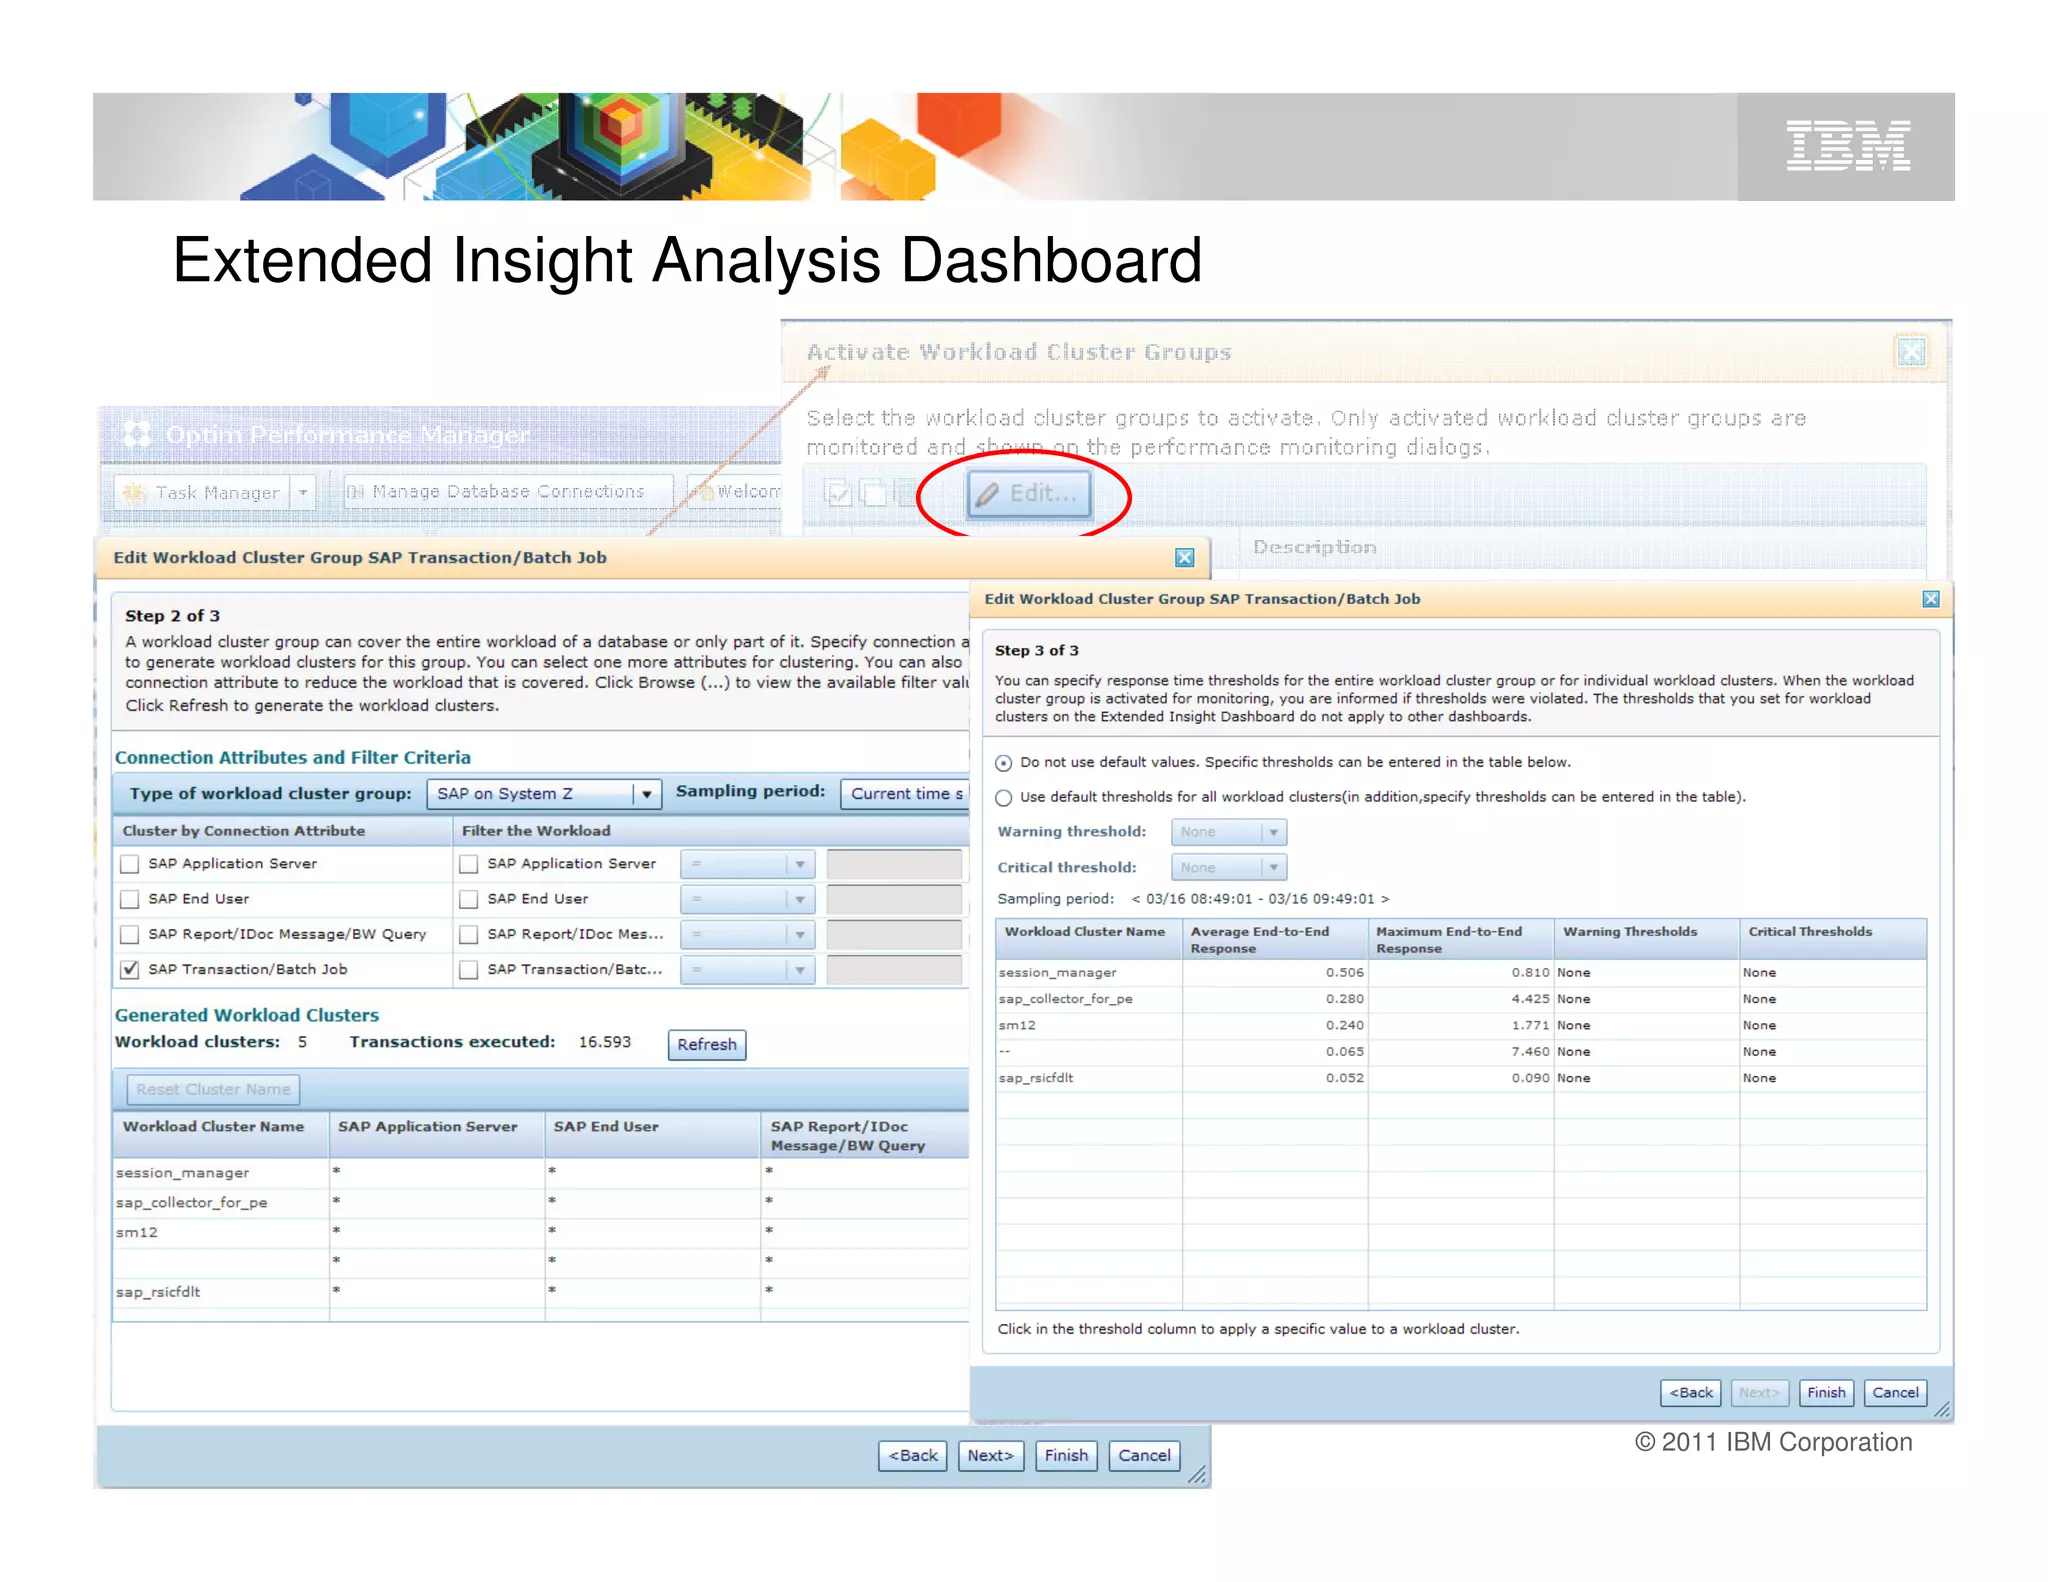Viewport: 2048px width, 1582px height.
Task: Open the operator dropdown for SAP Transaction/Batch filter
Action: pos(747,970)
